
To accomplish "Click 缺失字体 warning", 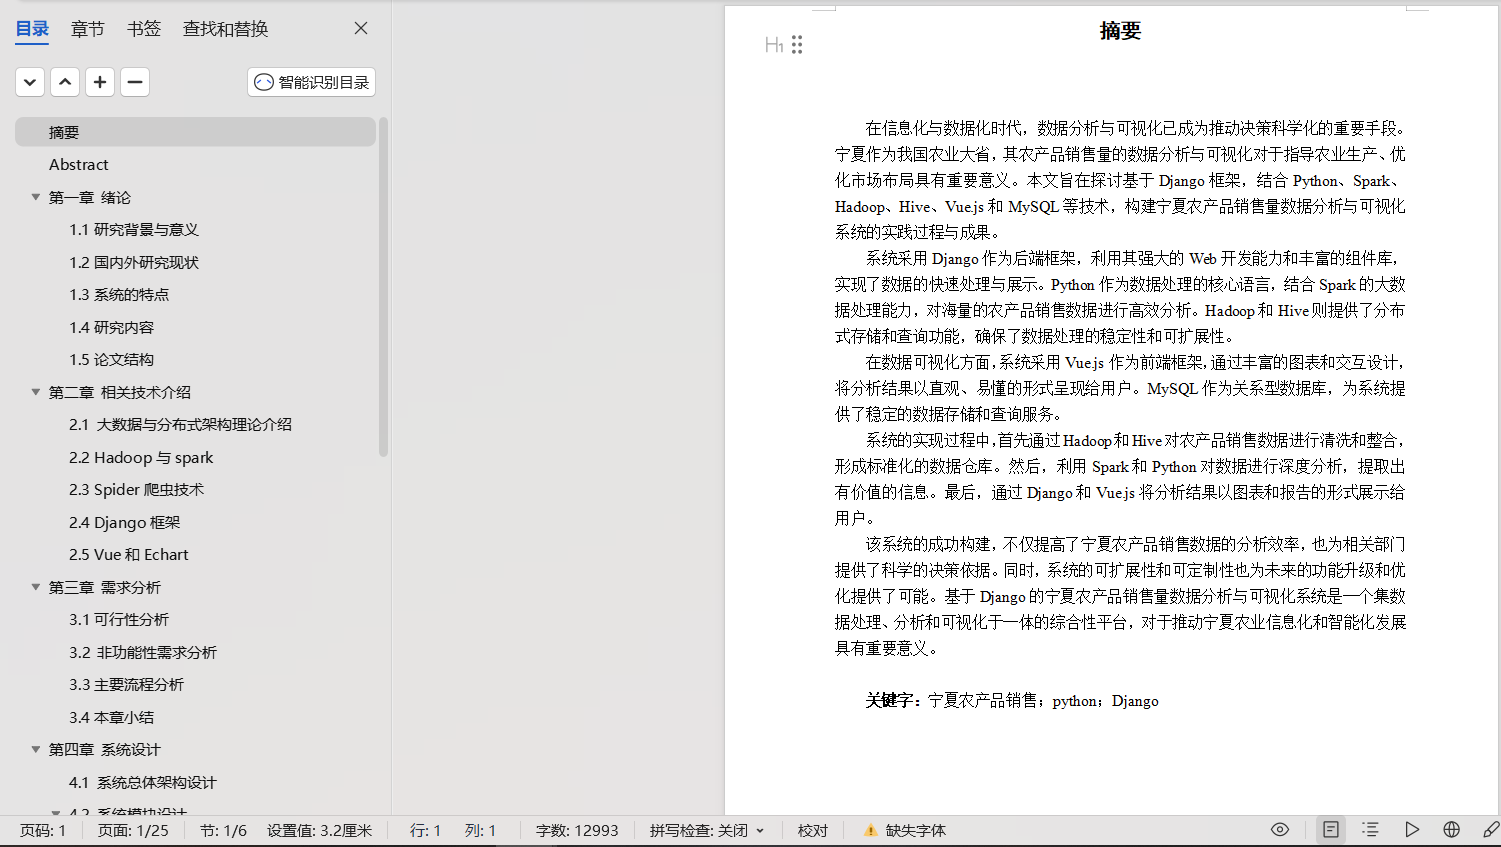I will [x=905, y=830].
